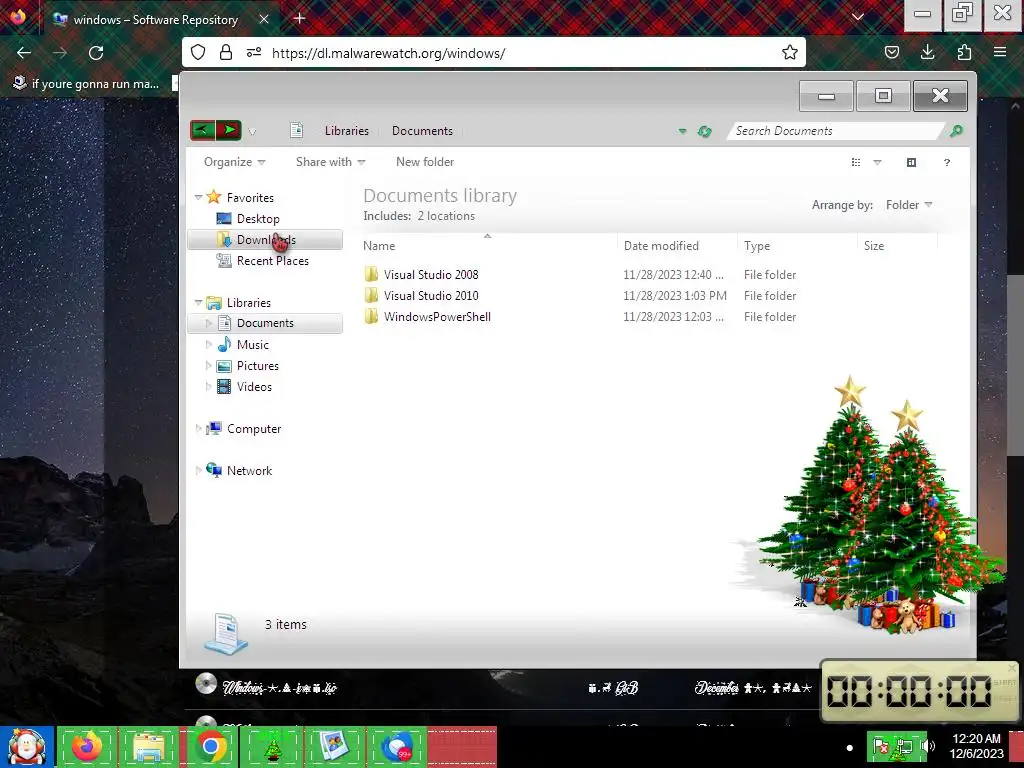Expand the Videos library node

point(208,386)
